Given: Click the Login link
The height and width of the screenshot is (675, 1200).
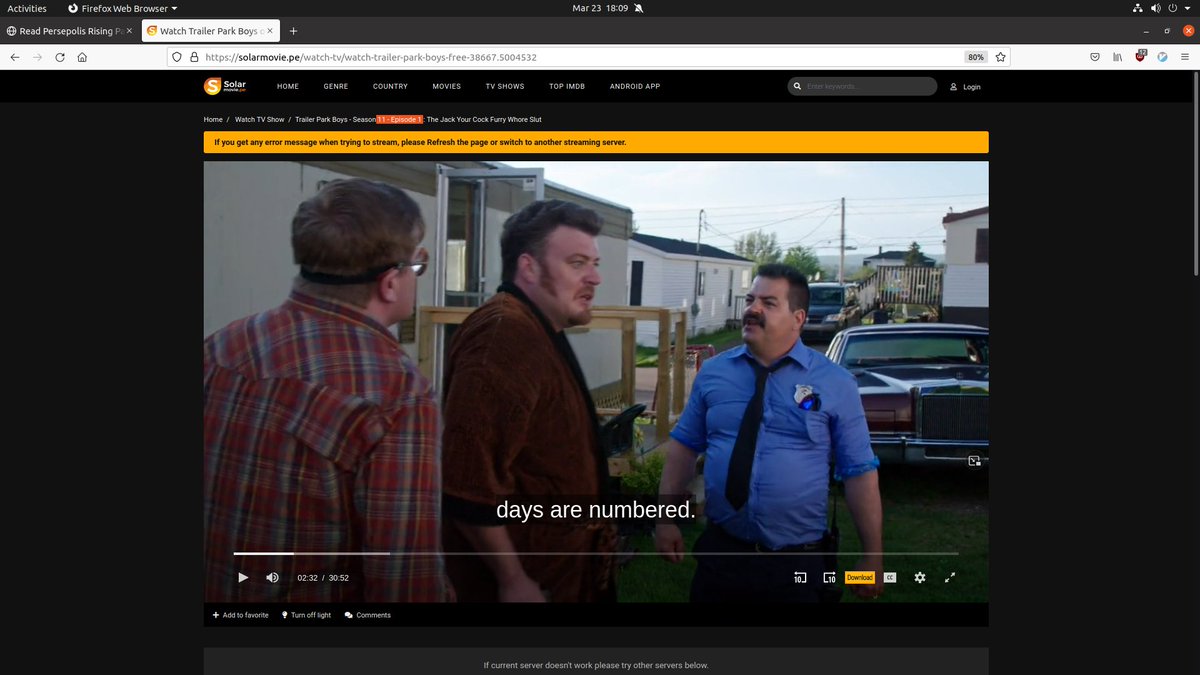Looking at the screenshot, I should [x=965, y=87].
